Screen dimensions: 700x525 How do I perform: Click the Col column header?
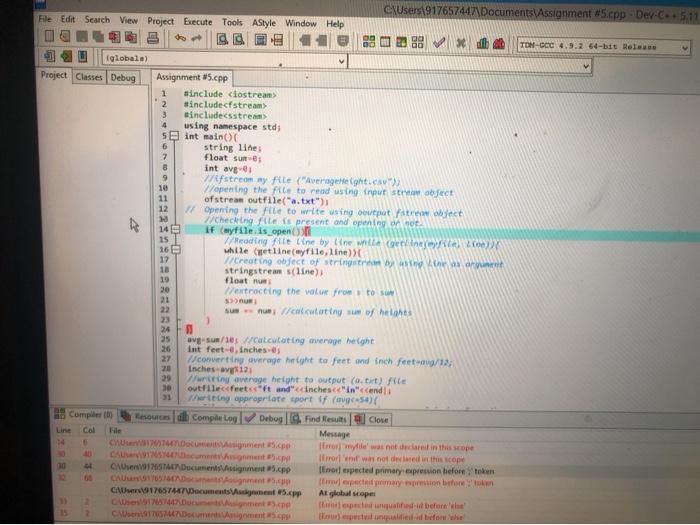[89, 430]
